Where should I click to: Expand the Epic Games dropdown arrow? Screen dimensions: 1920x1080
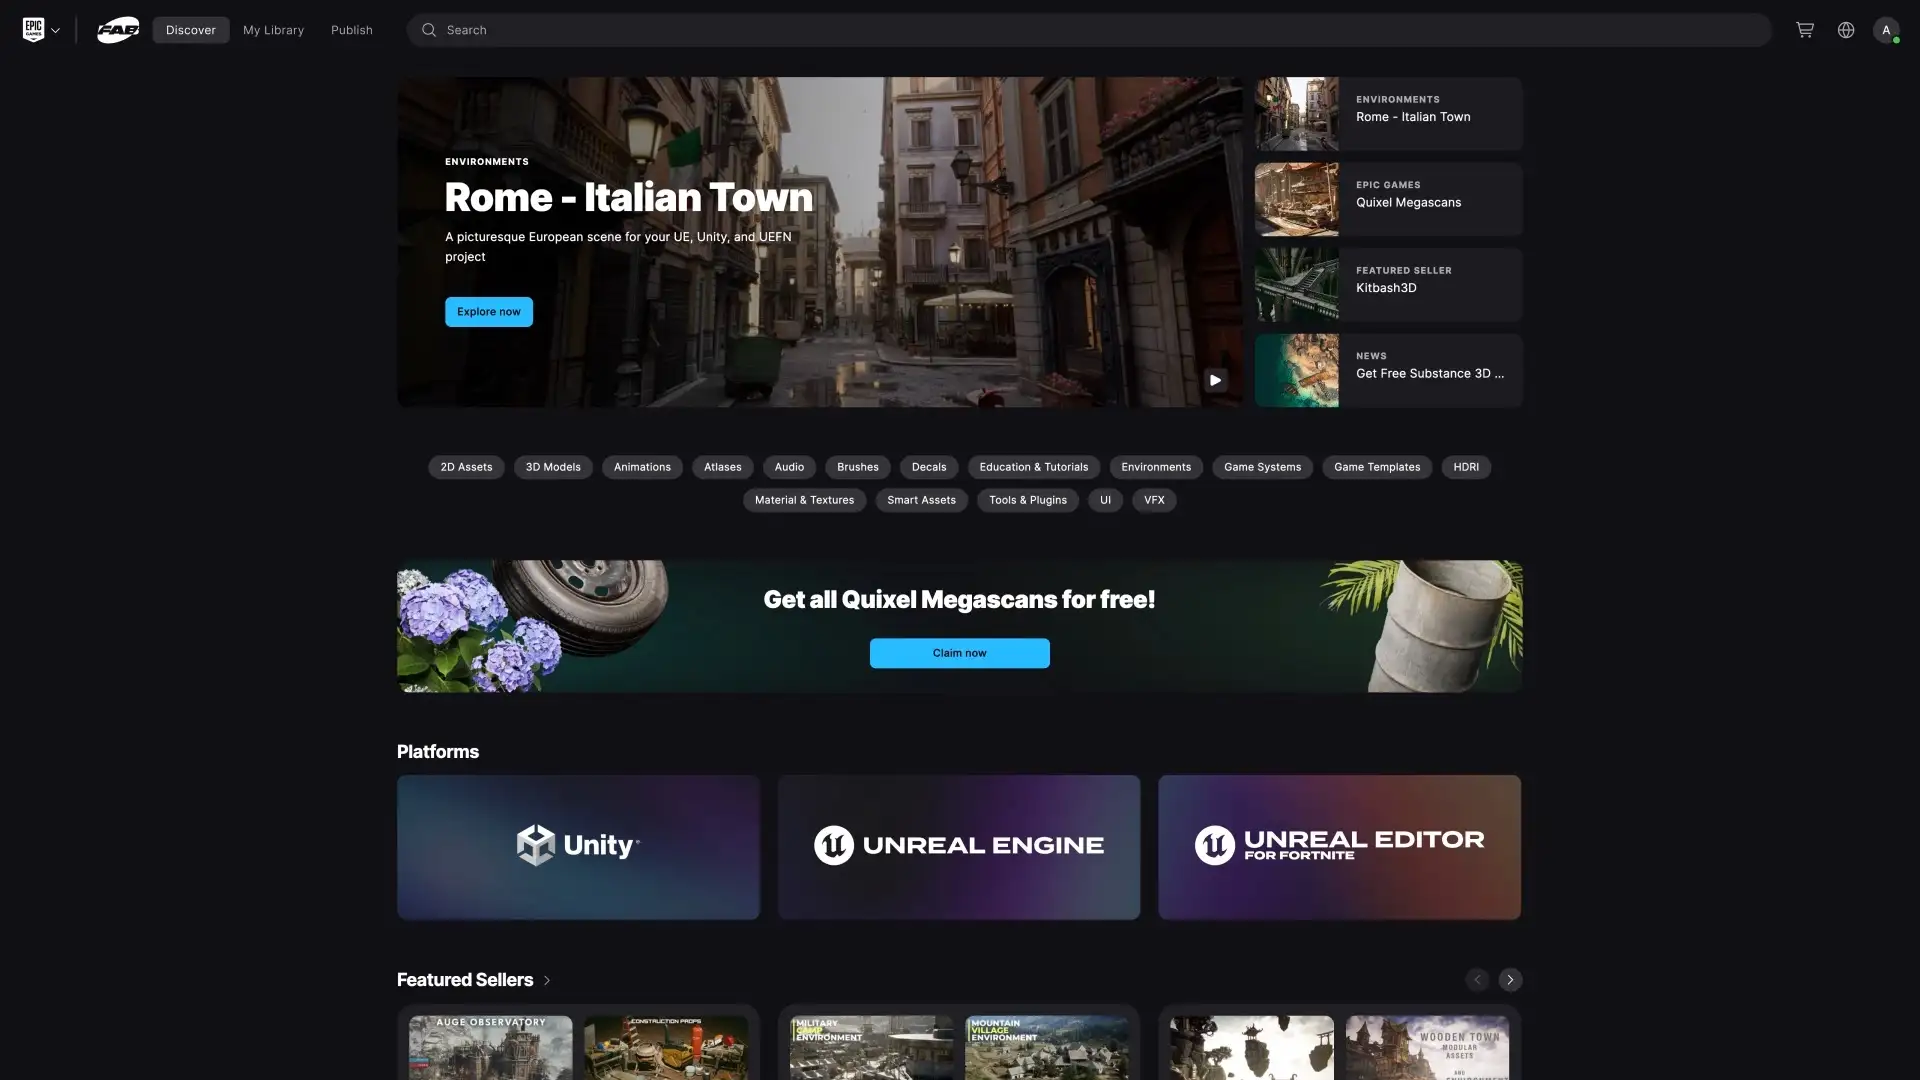point(56,31)
